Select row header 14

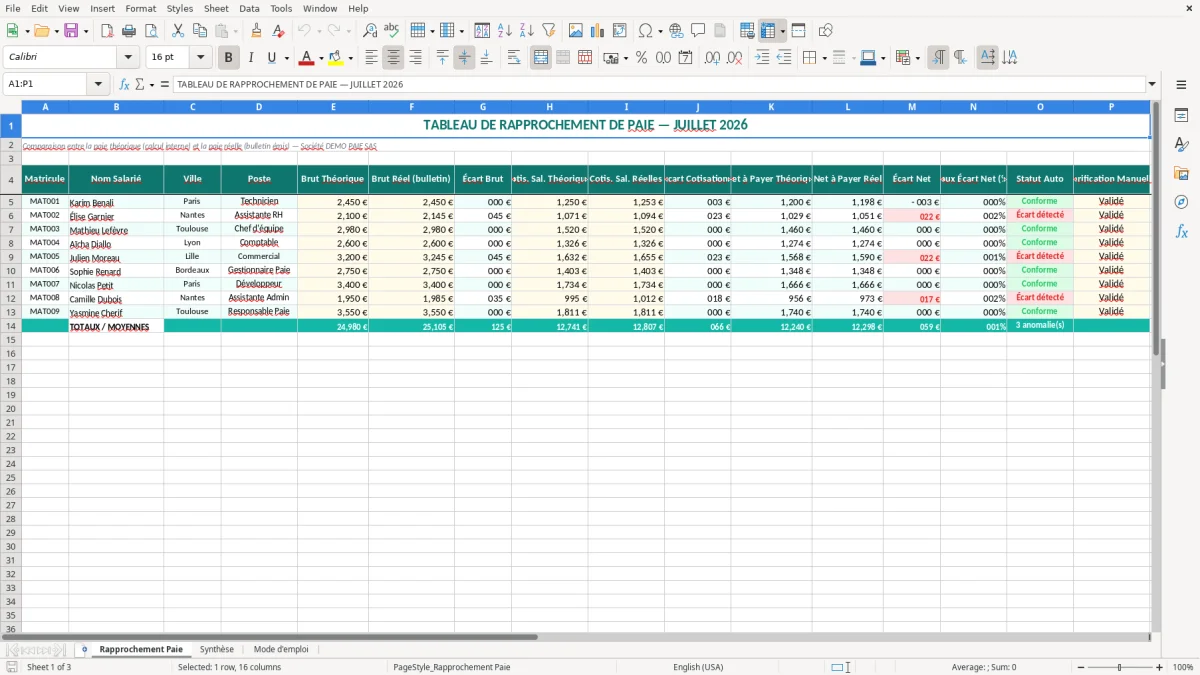(x=11, y=326)
